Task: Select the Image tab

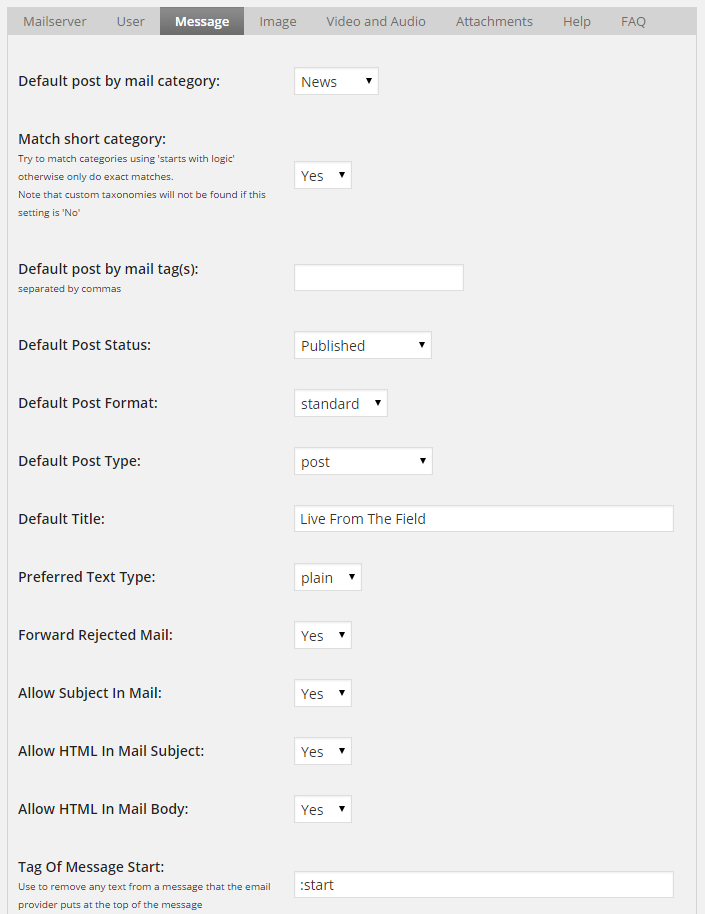Action: (277, 21)
